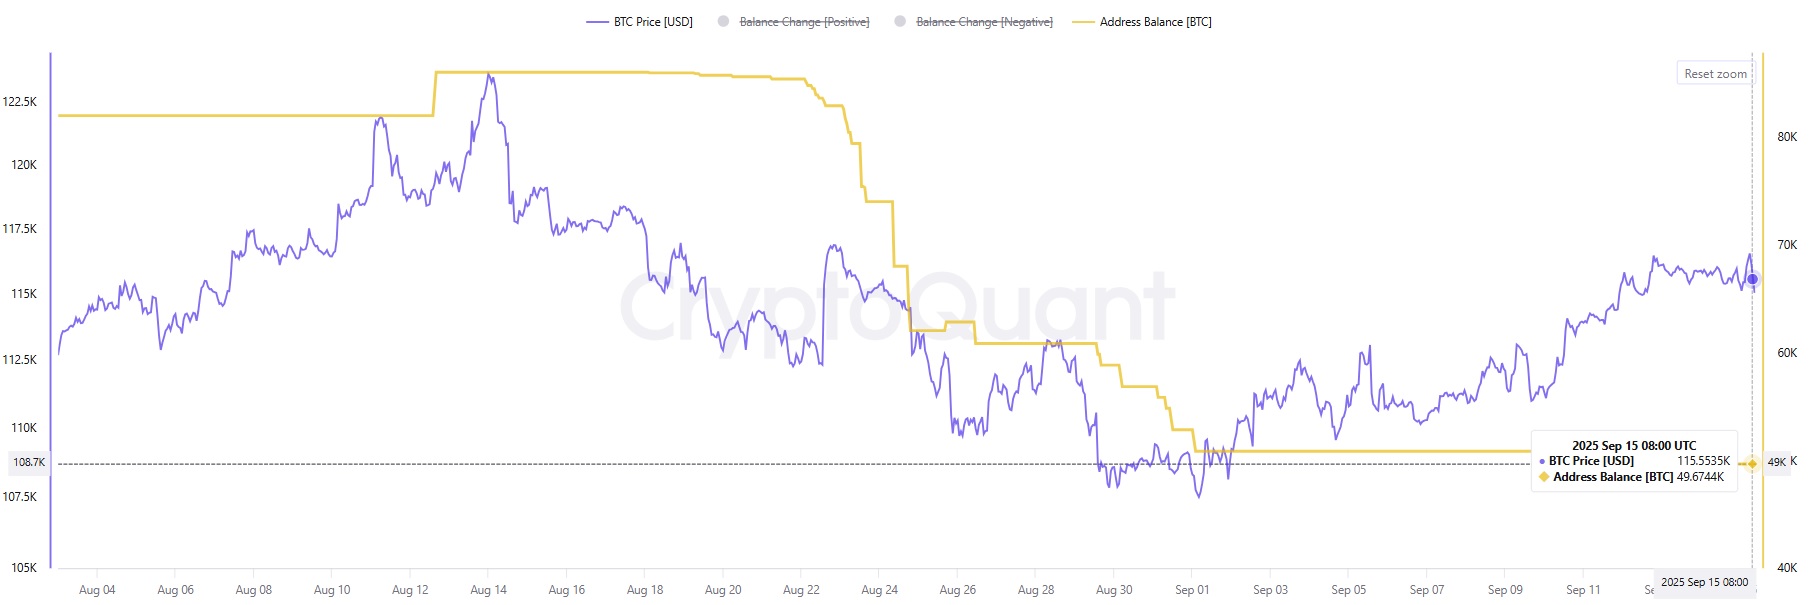Click the gray circle icon beside Balance Change [Negative]
Image resolution: width=1809 pixels, height=605 pixels.
[x=900, y=21]
